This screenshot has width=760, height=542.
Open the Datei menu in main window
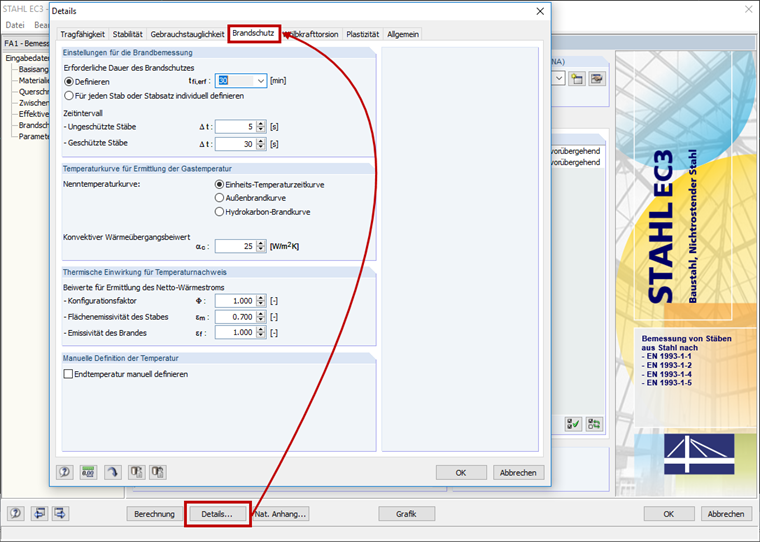coord(15,25)
